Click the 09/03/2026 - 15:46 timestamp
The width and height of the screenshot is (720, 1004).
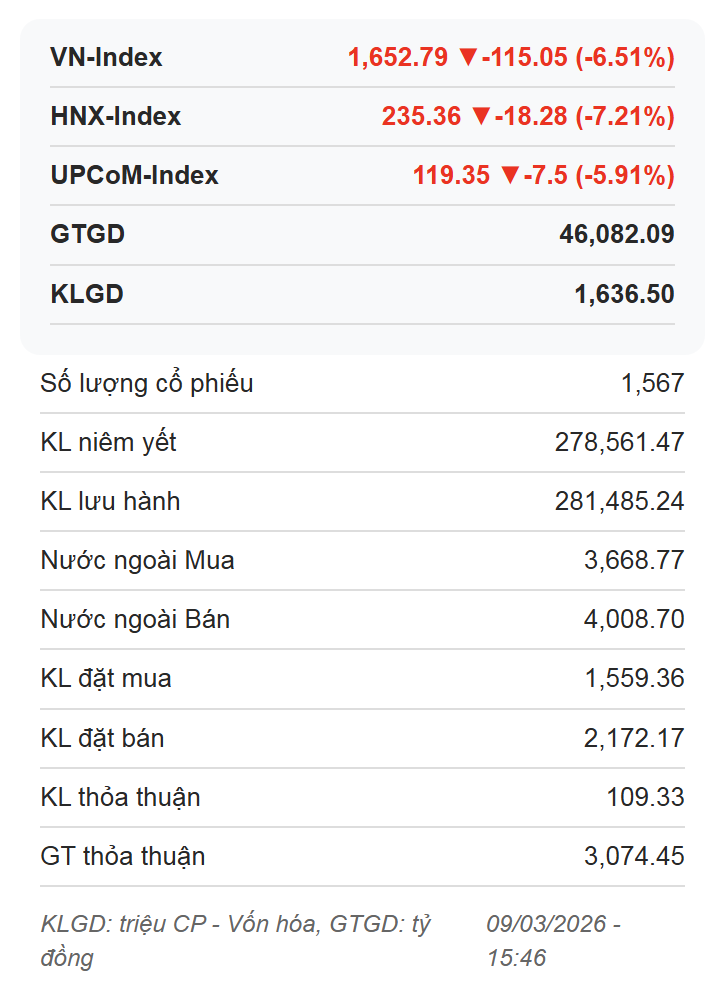553,940
